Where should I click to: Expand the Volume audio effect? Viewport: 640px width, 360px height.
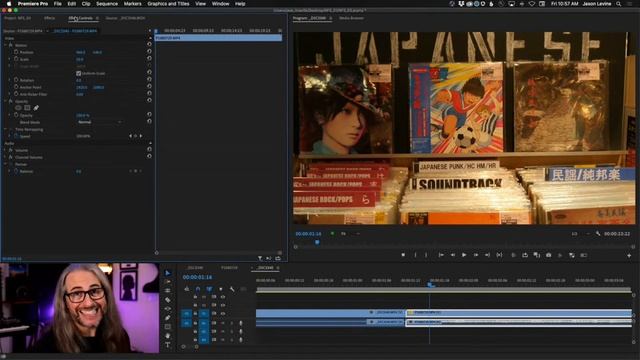click(x=5, y=150)
